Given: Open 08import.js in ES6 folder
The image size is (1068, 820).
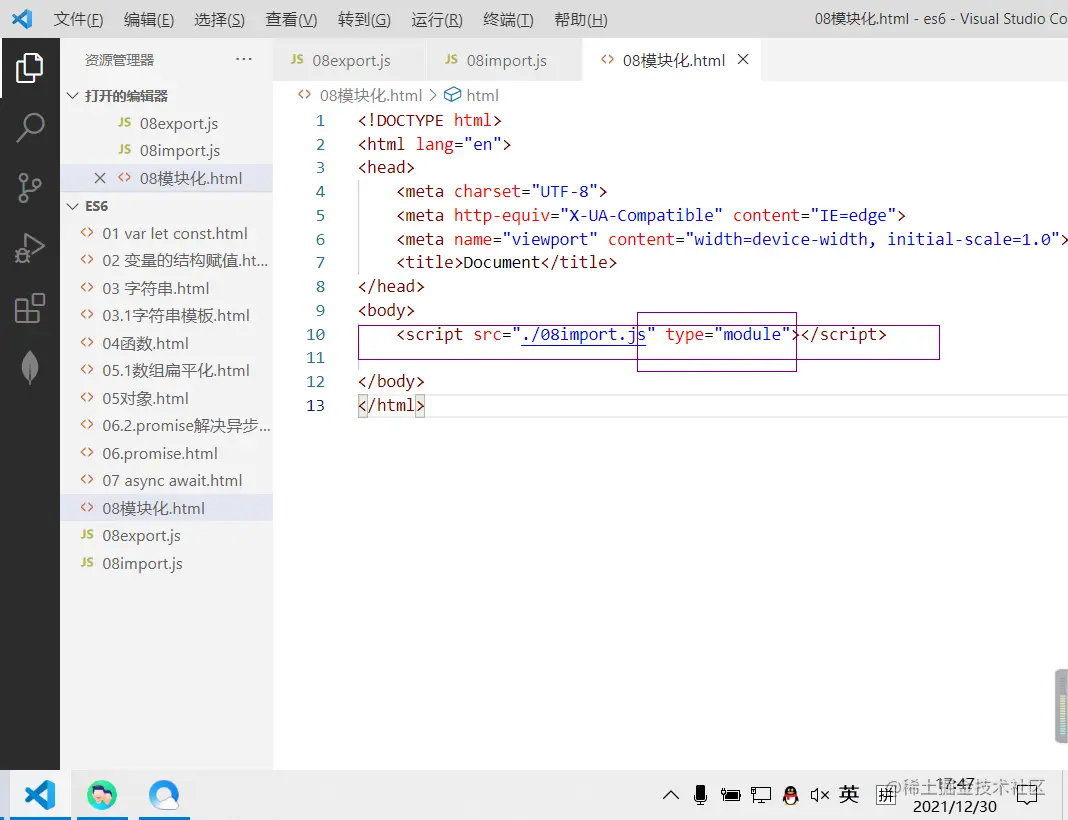Looking at the screenshot, I should point(167,563).
